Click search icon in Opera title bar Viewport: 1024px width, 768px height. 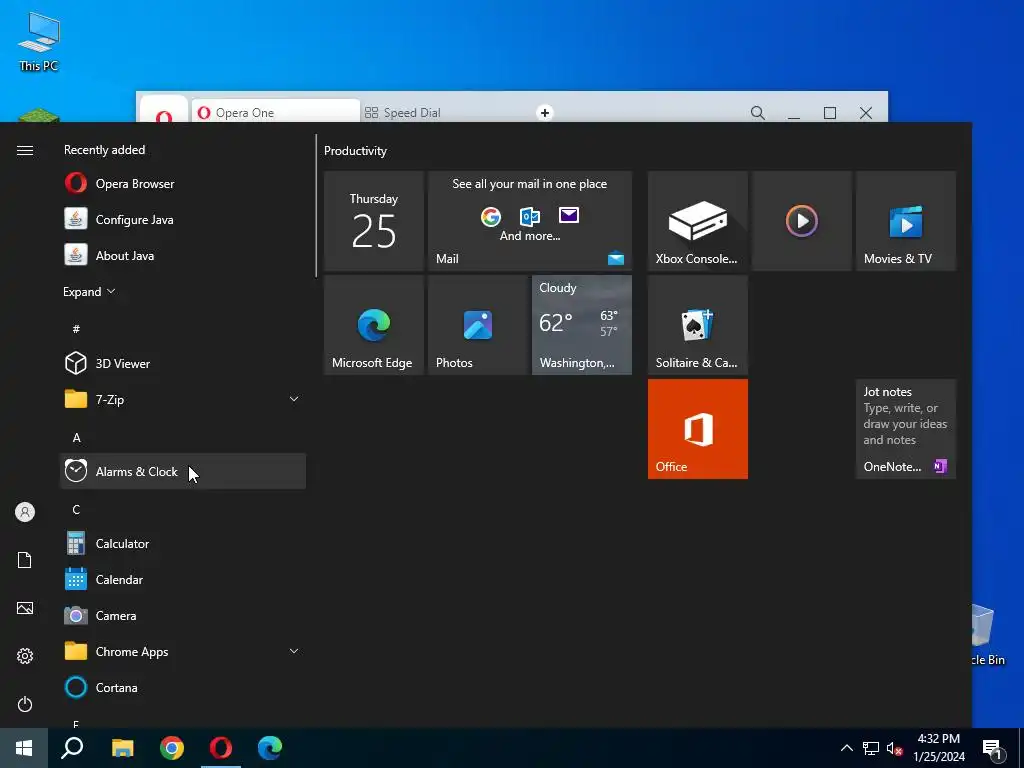[758, 112]
